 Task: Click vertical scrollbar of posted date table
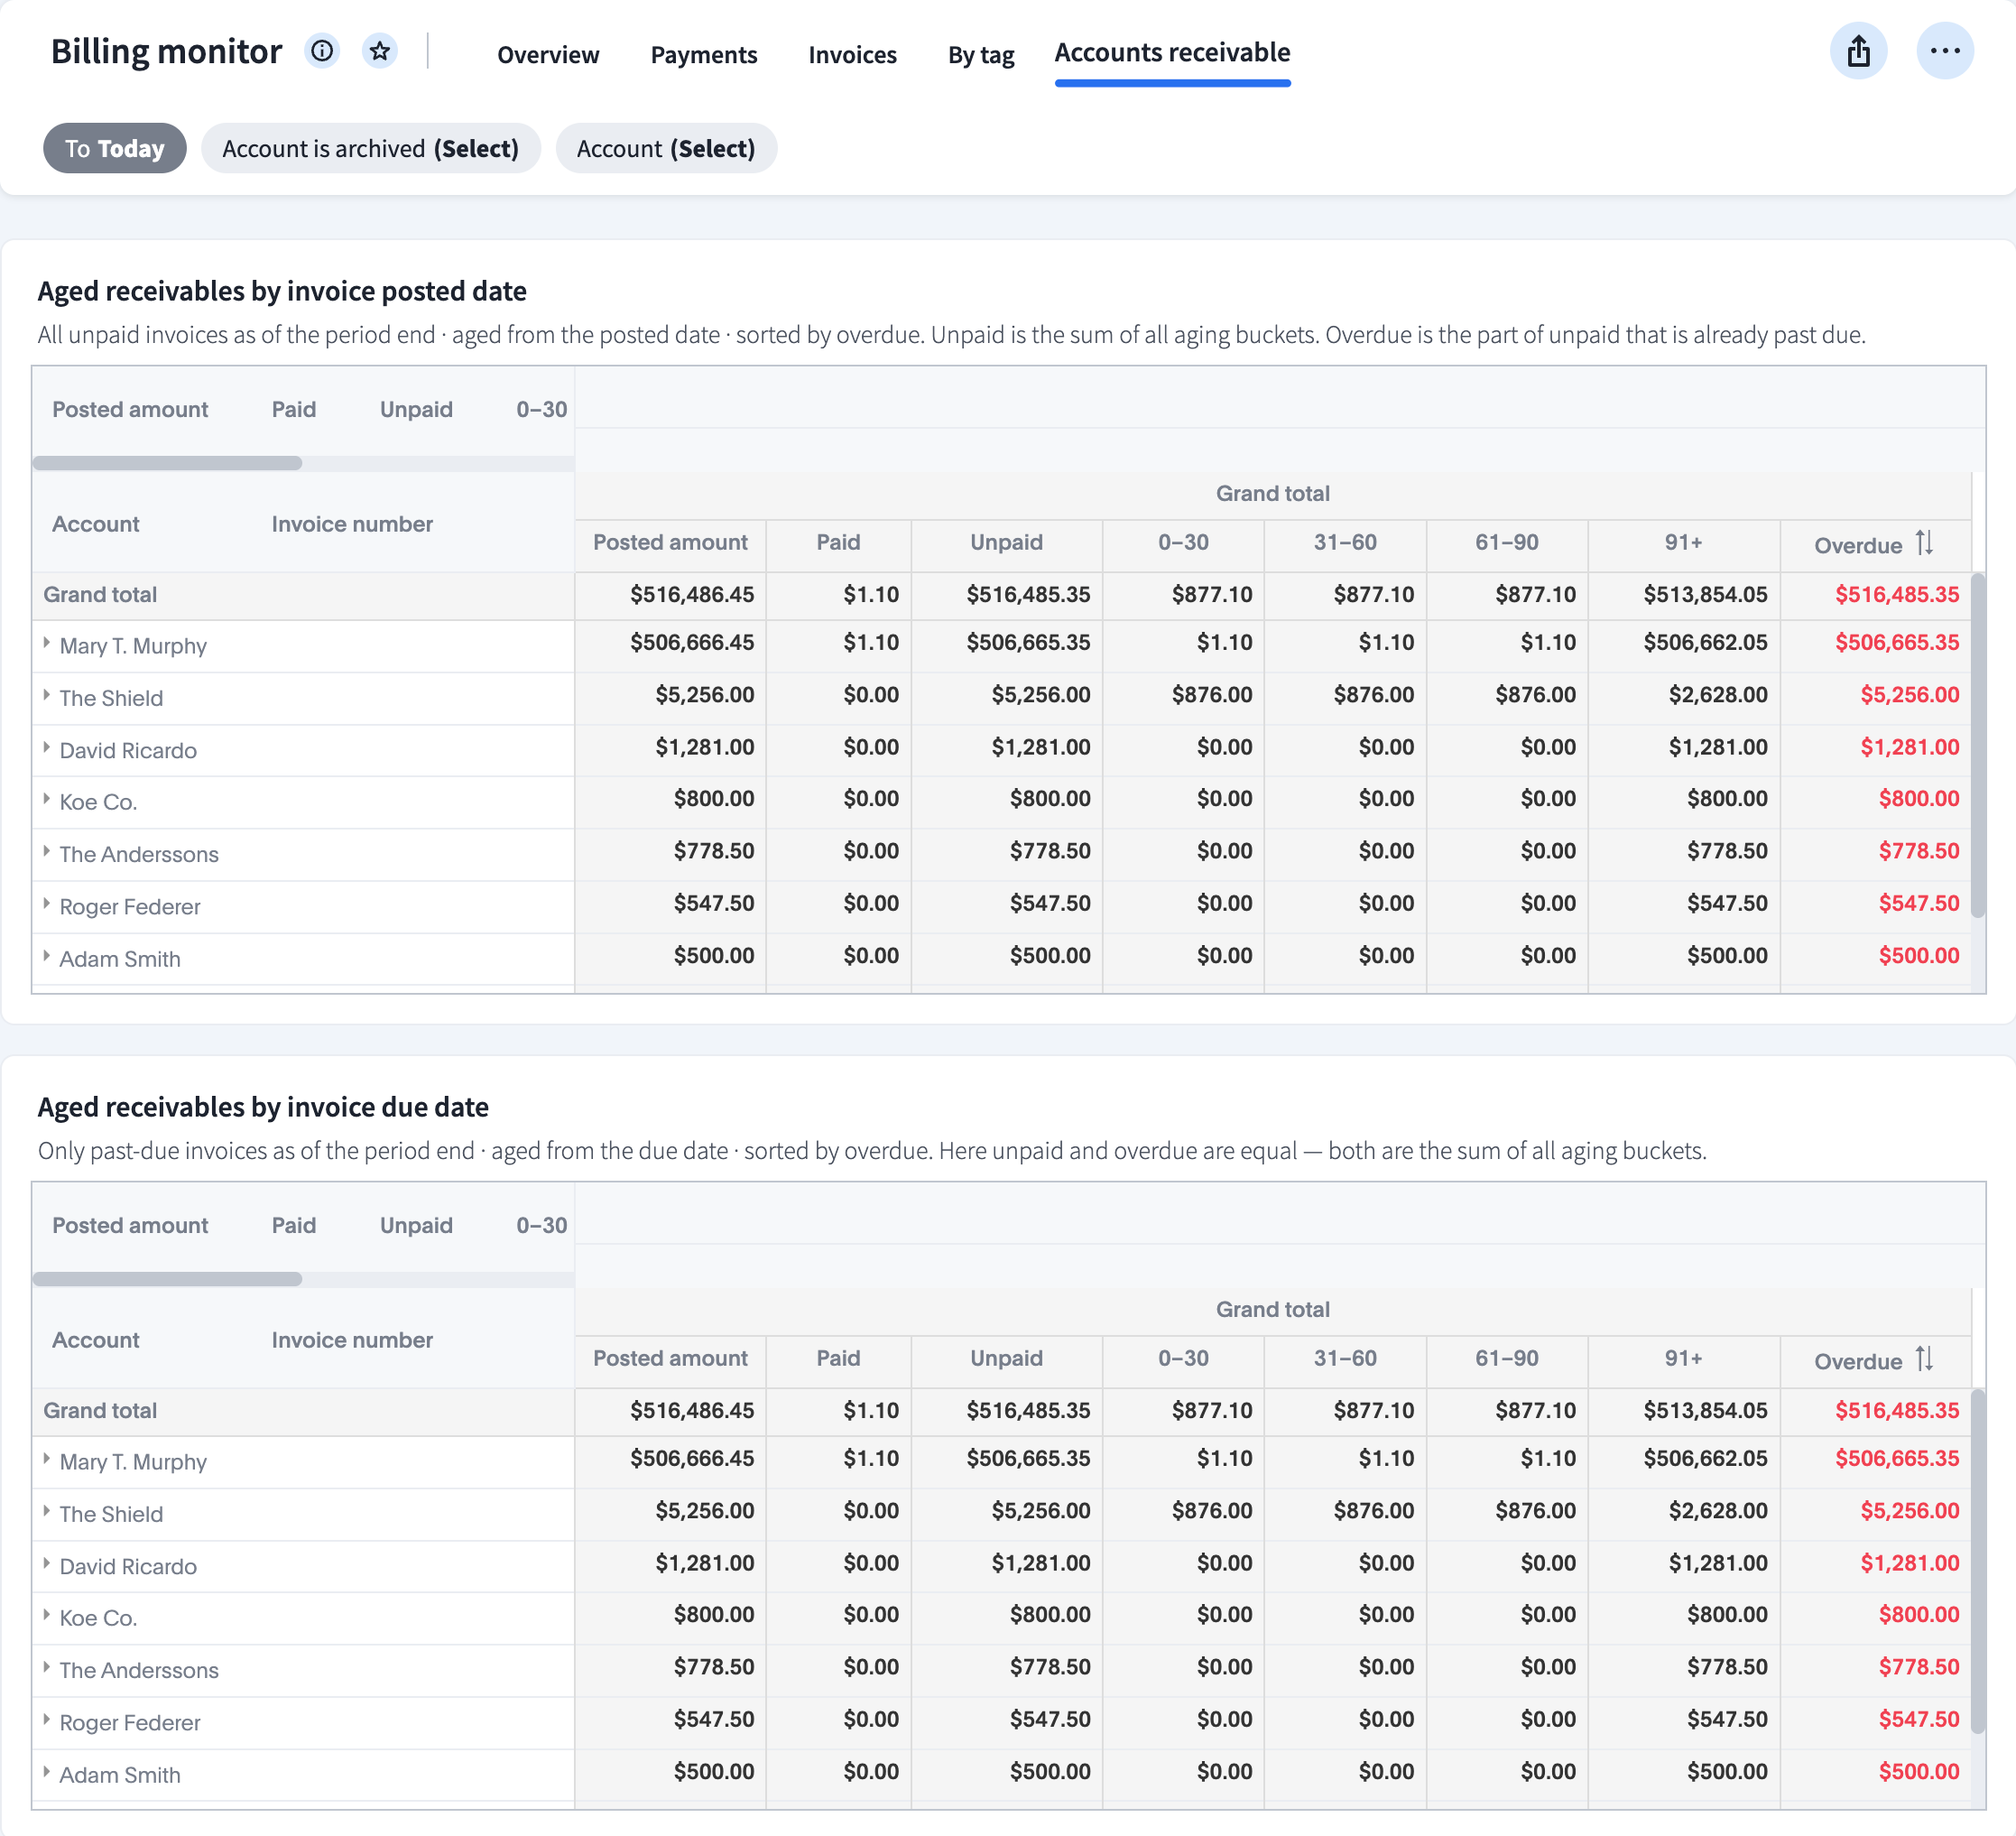pos(1977,745)
